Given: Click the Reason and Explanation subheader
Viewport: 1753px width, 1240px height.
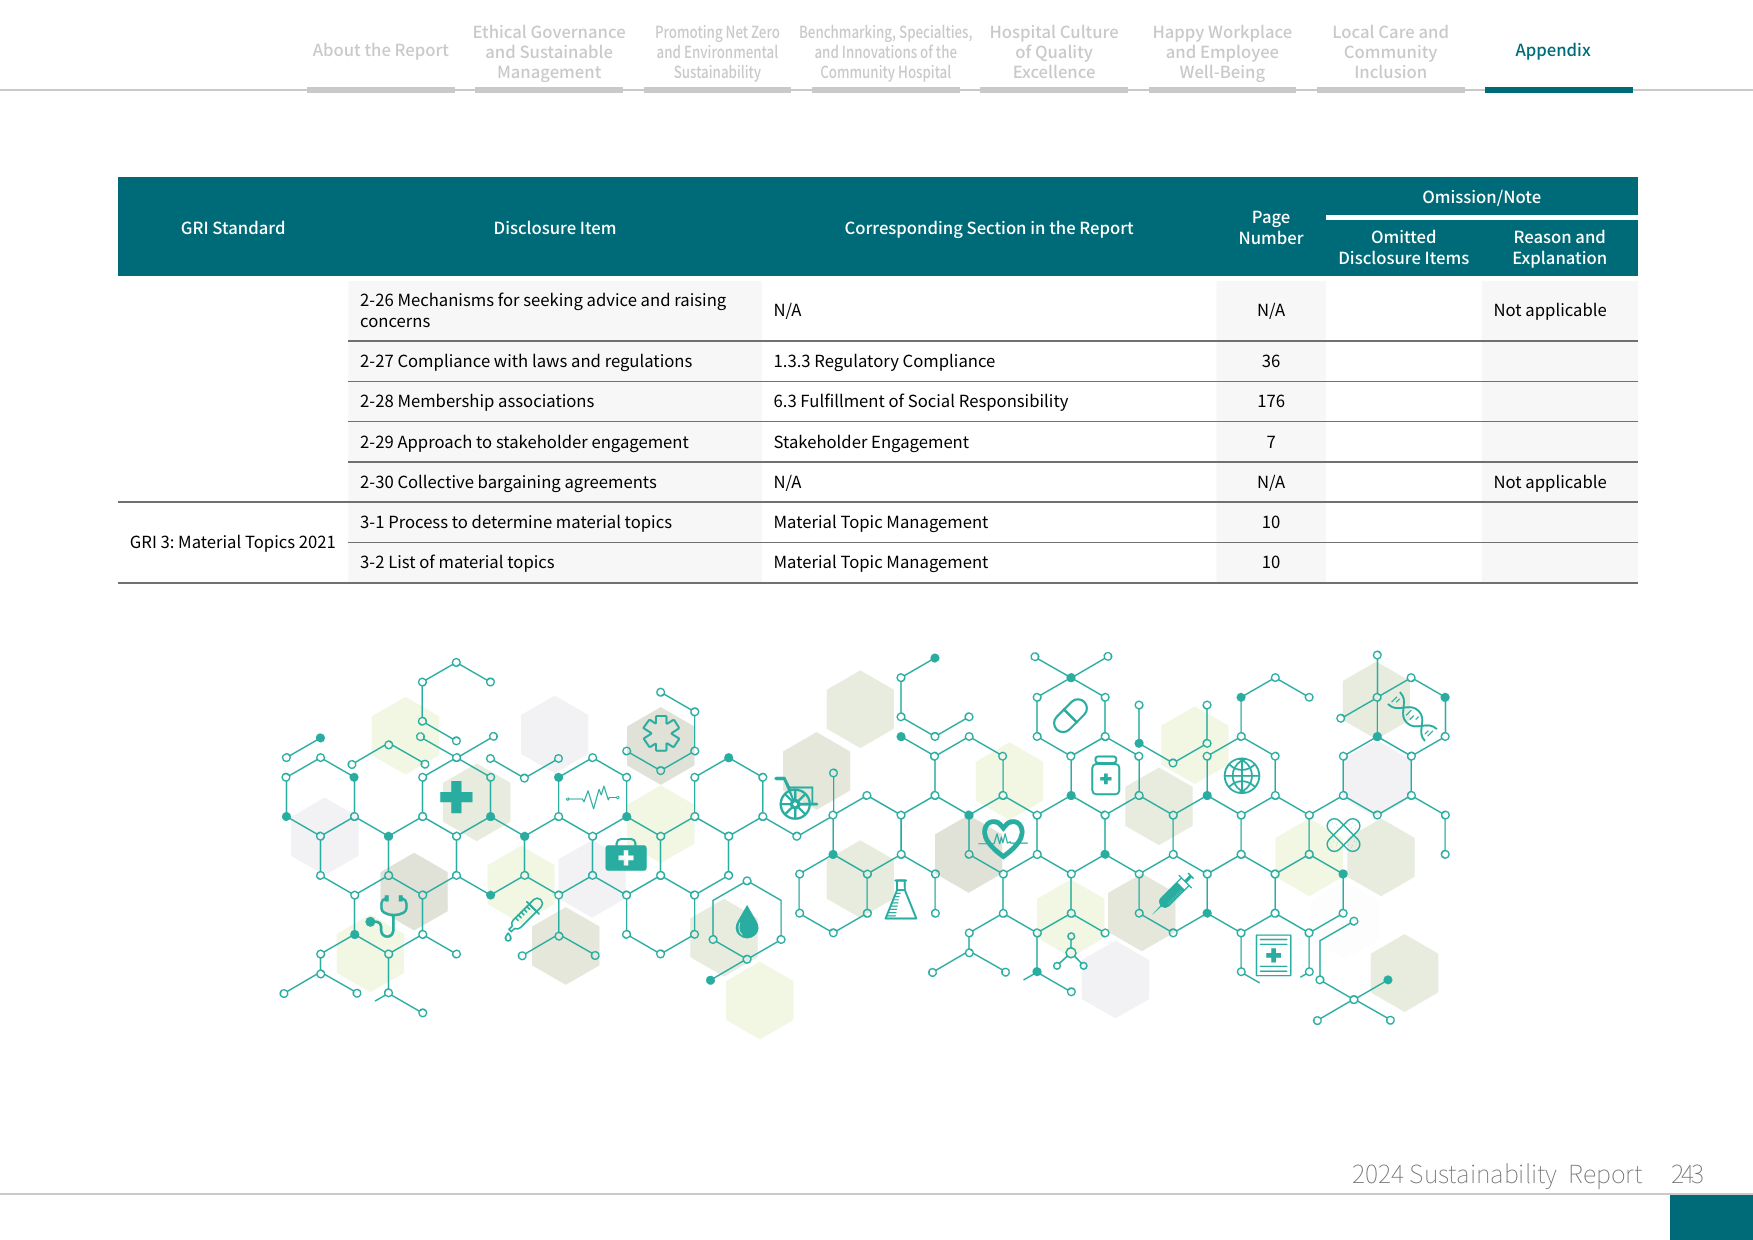Looking at the screenshot, I should (x=1559, y=247).
